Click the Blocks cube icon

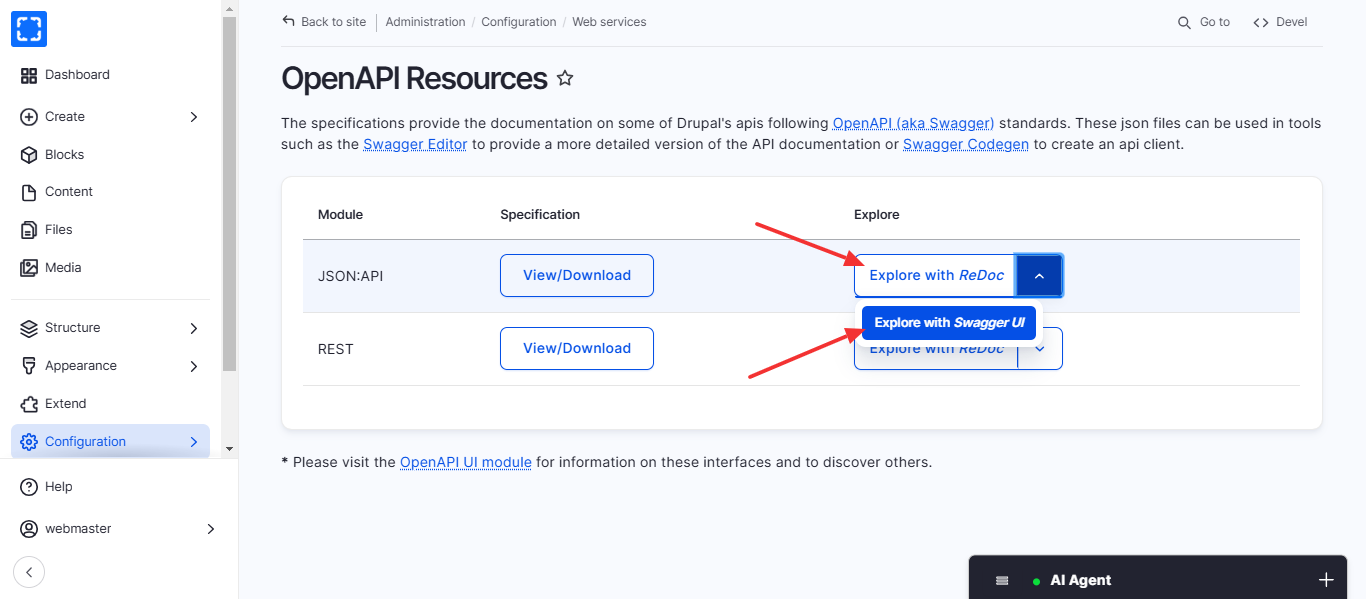point(29,155)
